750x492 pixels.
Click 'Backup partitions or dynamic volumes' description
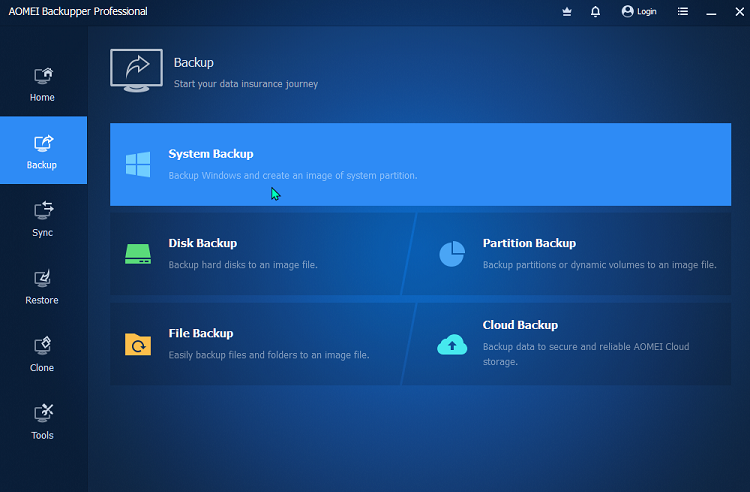(600, 265)
